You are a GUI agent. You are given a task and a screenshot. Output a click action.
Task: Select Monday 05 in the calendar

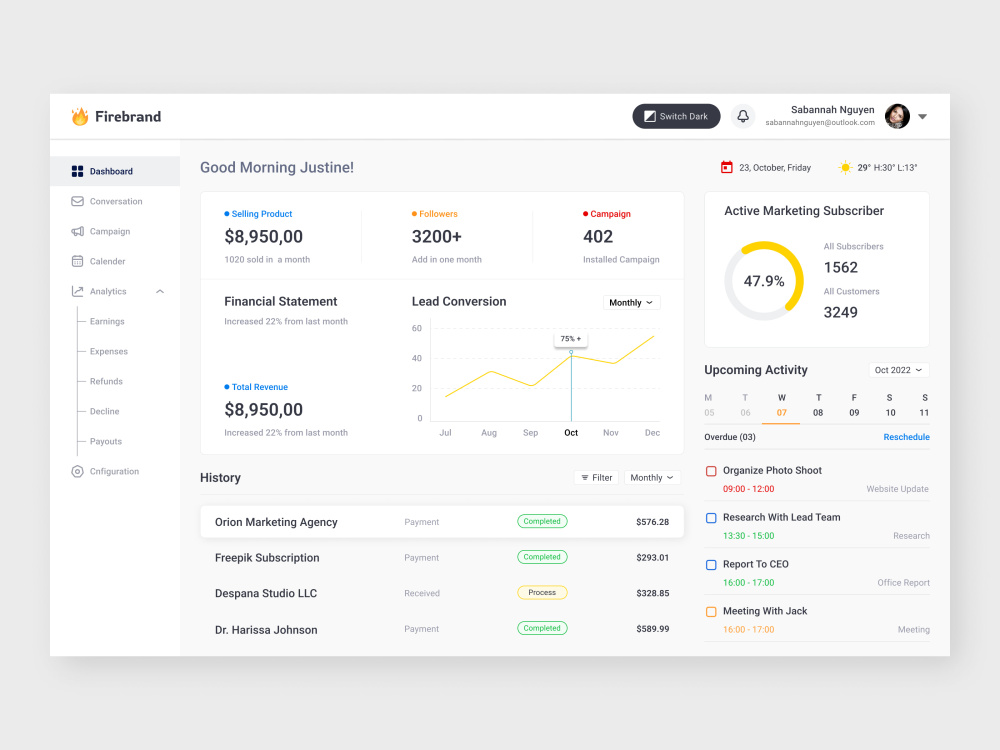pos(709,406)
